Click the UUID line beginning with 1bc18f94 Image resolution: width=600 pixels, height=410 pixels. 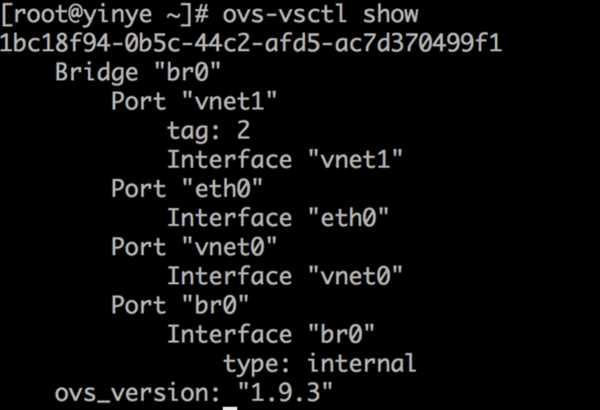(251, 45)
